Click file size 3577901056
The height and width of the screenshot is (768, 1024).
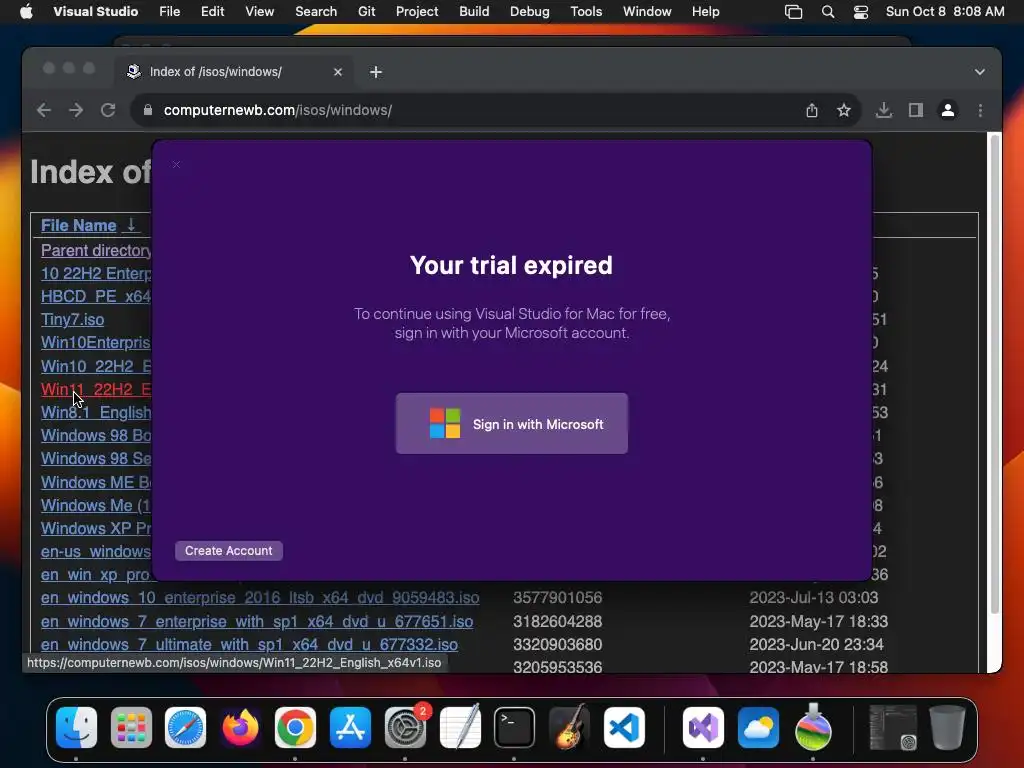click(x=558, y=598)
